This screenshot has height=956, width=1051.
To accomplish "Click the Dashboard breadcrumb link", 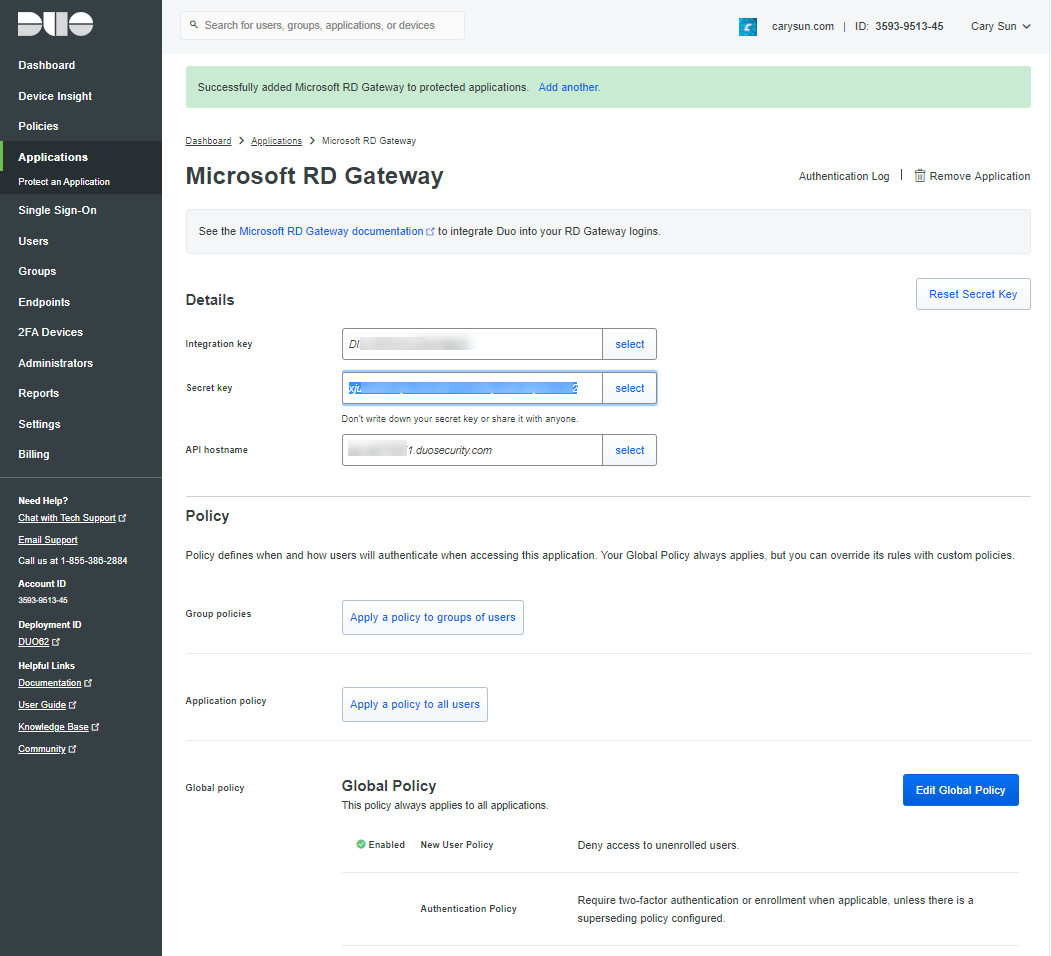I will [208, 141].
